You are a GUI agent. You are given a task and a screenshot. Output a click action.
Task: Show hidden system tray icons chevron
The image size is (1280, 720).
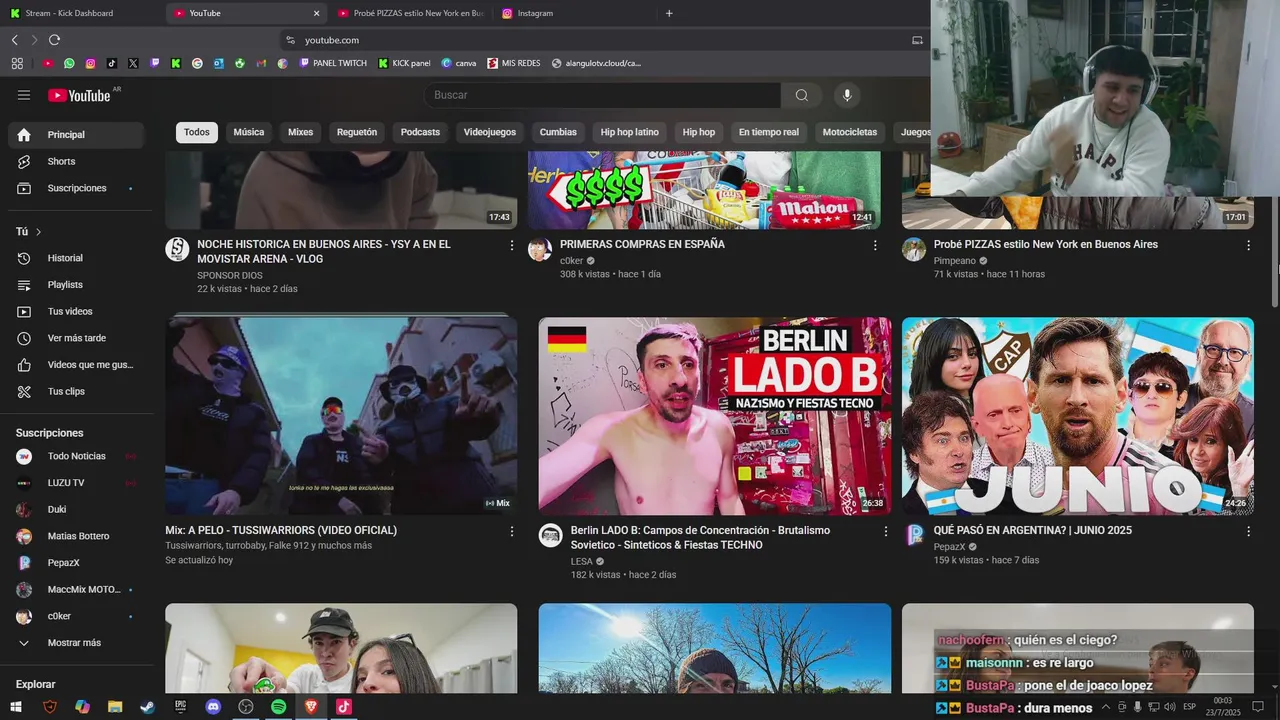pyautogui.click(x=1108, y=707)
